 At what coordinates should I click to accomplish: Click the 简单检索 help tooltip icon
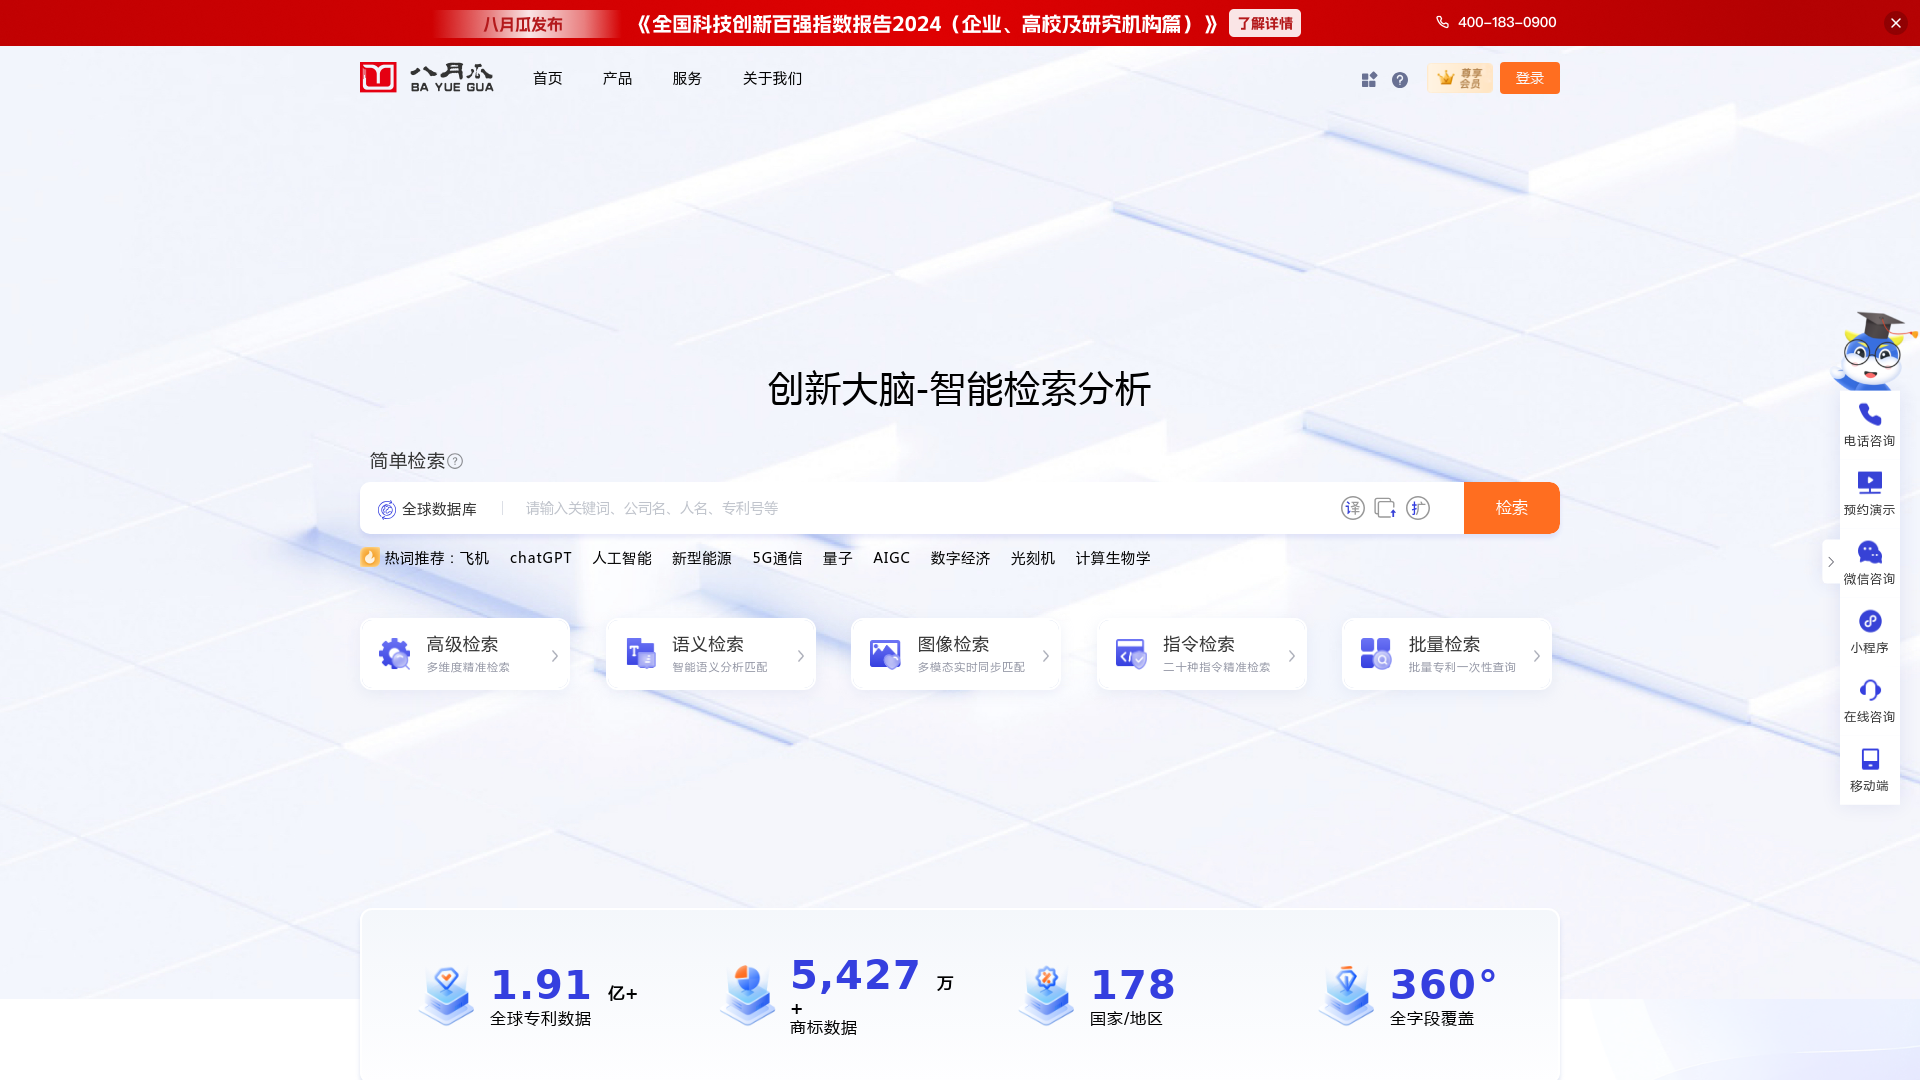(x=455, y=461)
